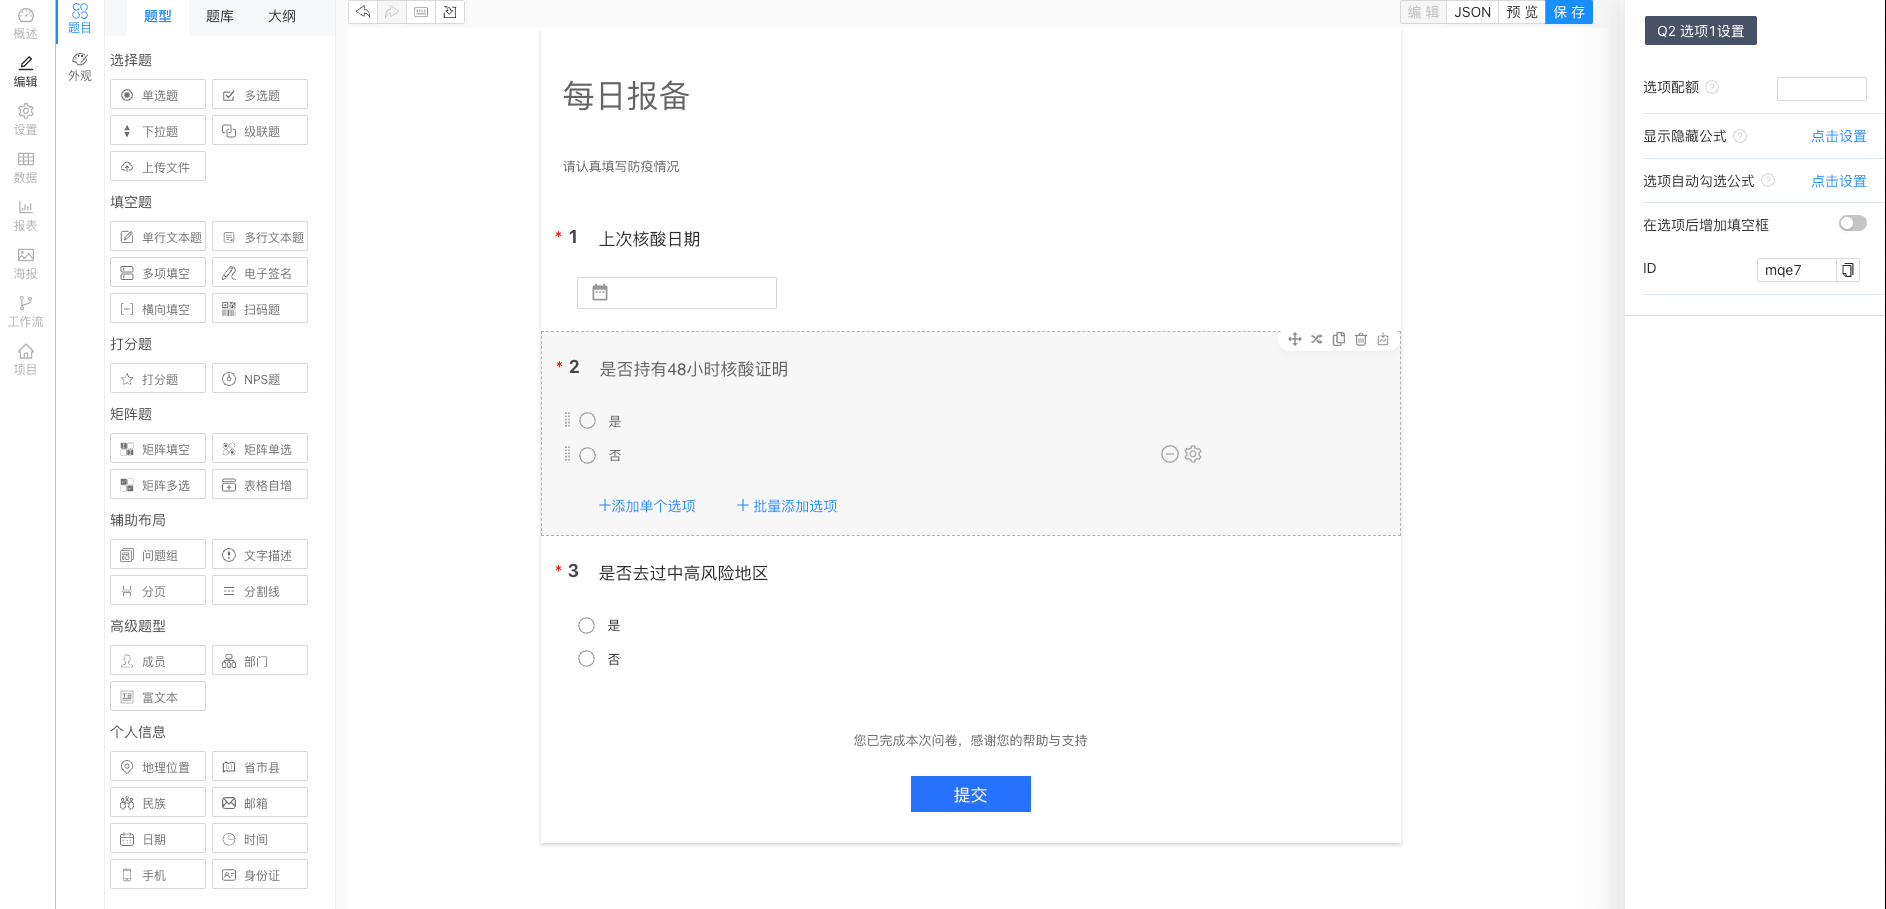Shuffle question 2 options with the shuffle icon
1886x909 pixels.
tap(1316, 339)
